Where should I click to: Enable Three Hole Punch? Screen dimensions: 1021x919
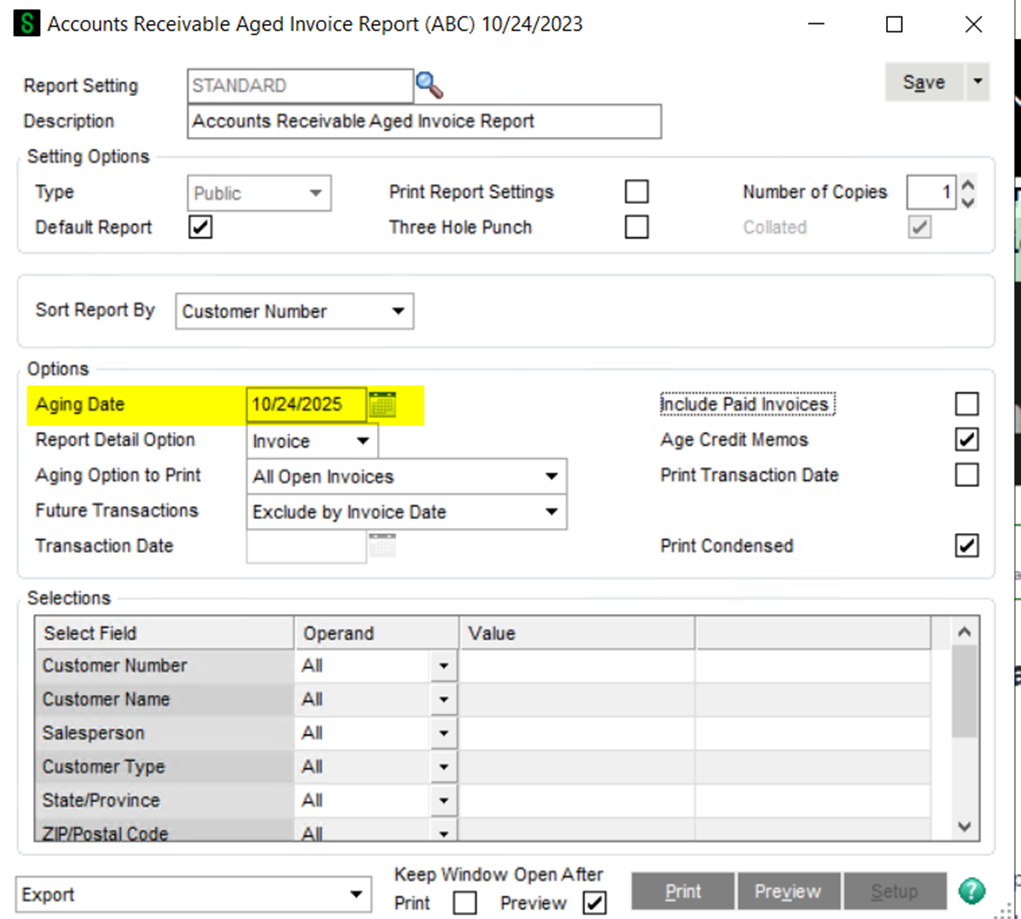[636, 227]
